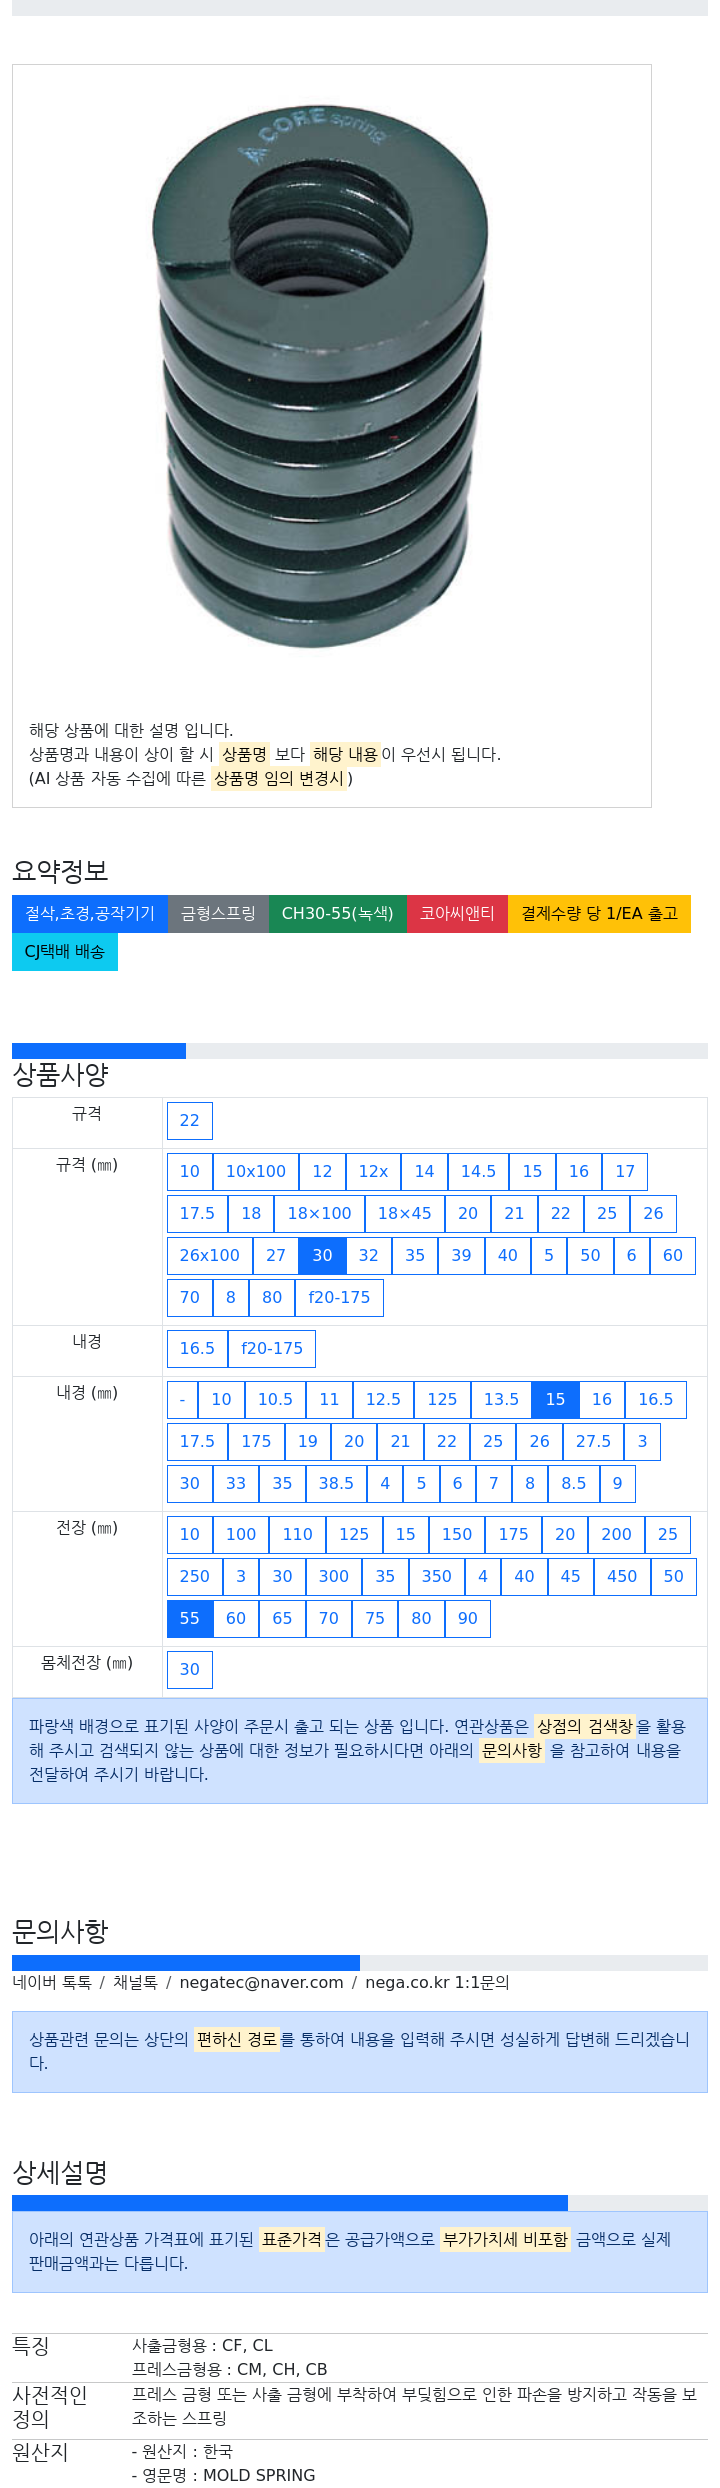The image size is (720, 2488).
Task: Select highlighted 55 in 전장 (mm)
Action: tap(190, 1618)
